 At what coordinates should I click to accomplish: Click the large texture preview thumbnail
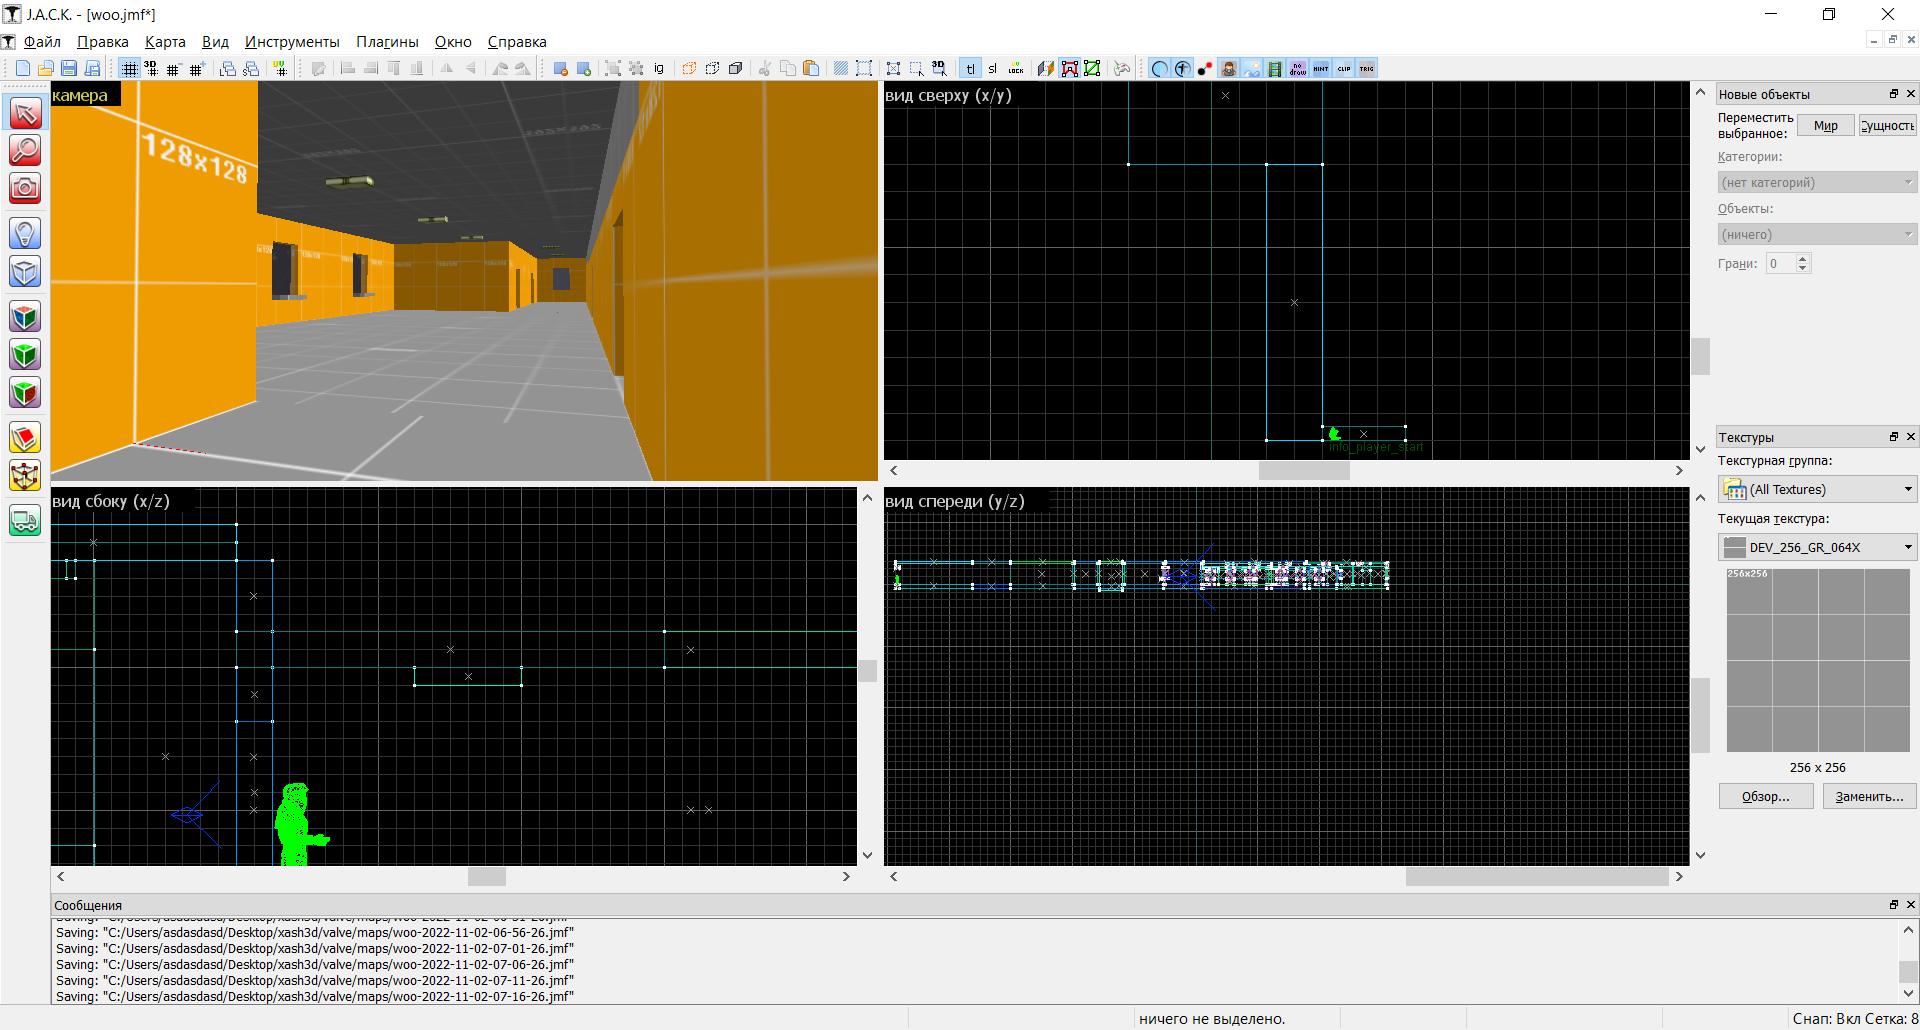coord(1818,660)
